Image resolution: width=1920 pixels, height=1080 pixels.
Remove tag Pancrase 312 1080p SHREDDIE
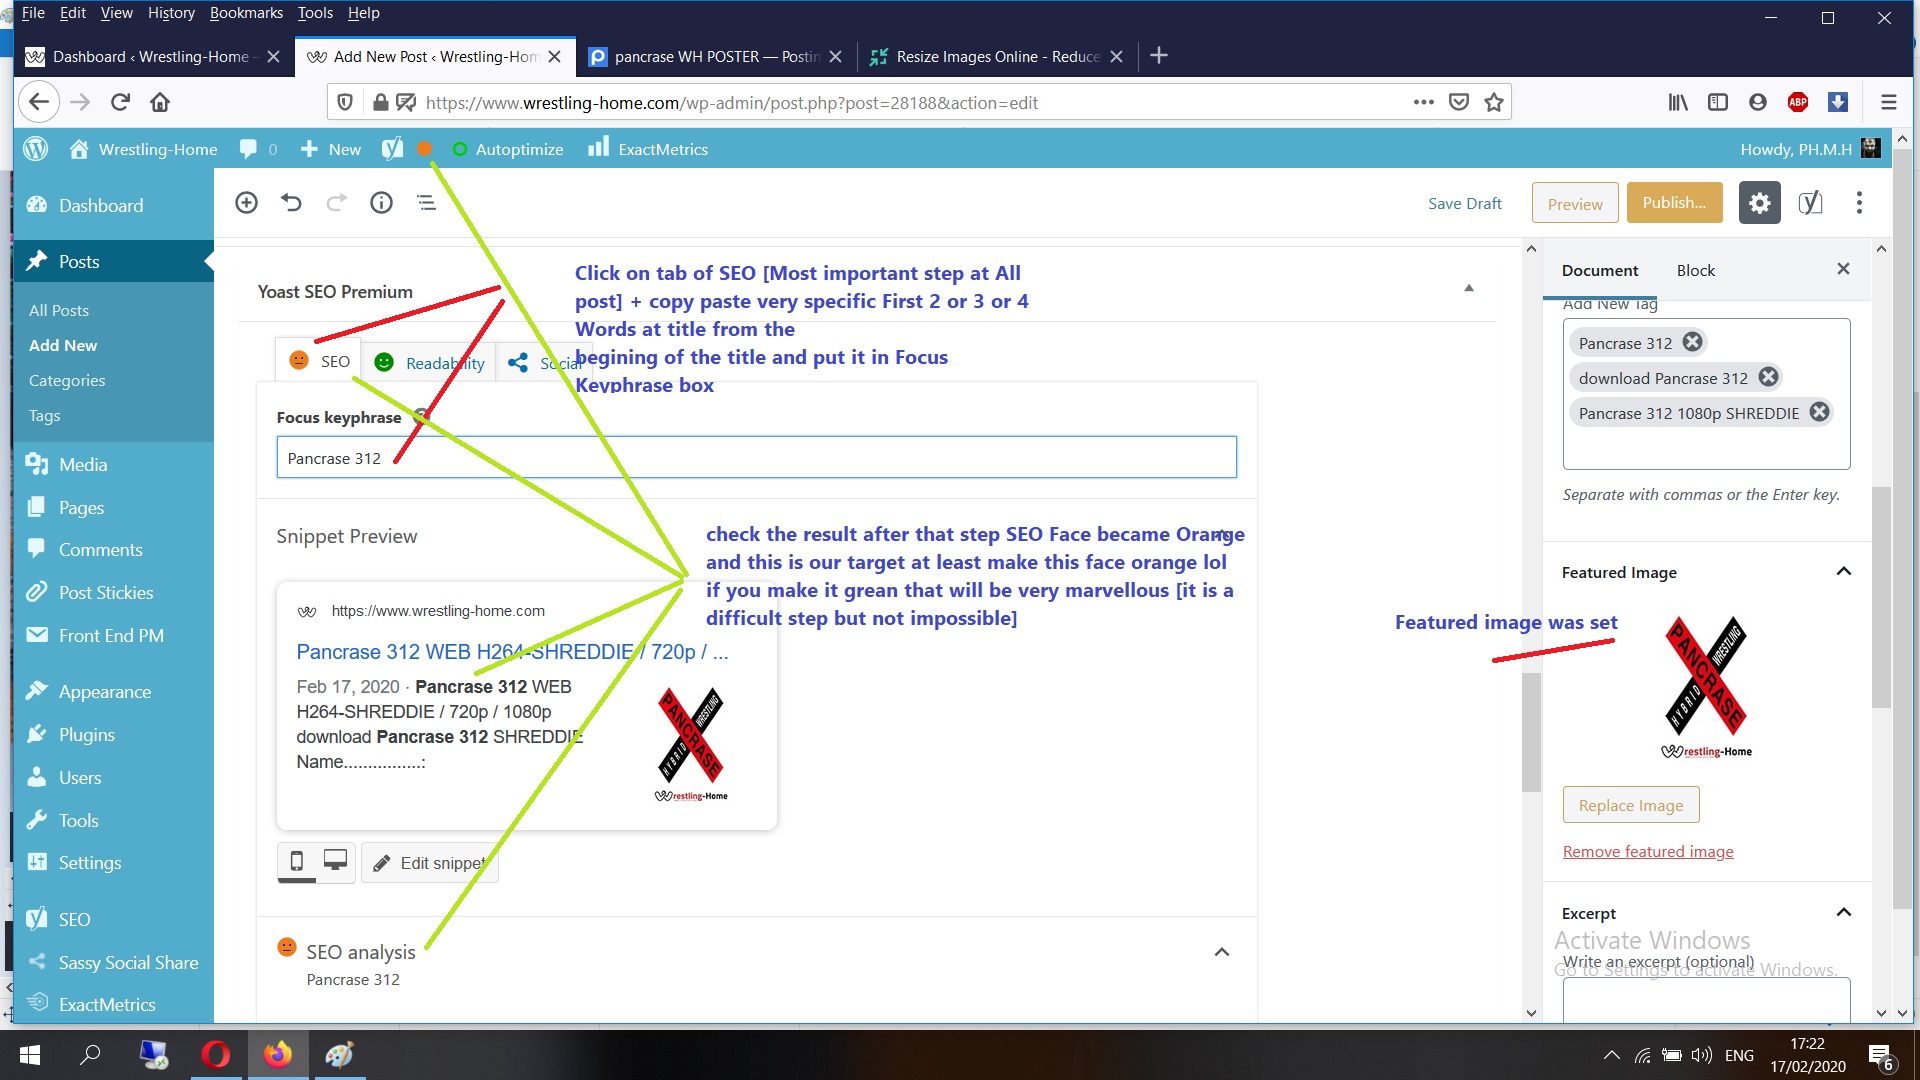1819,412
